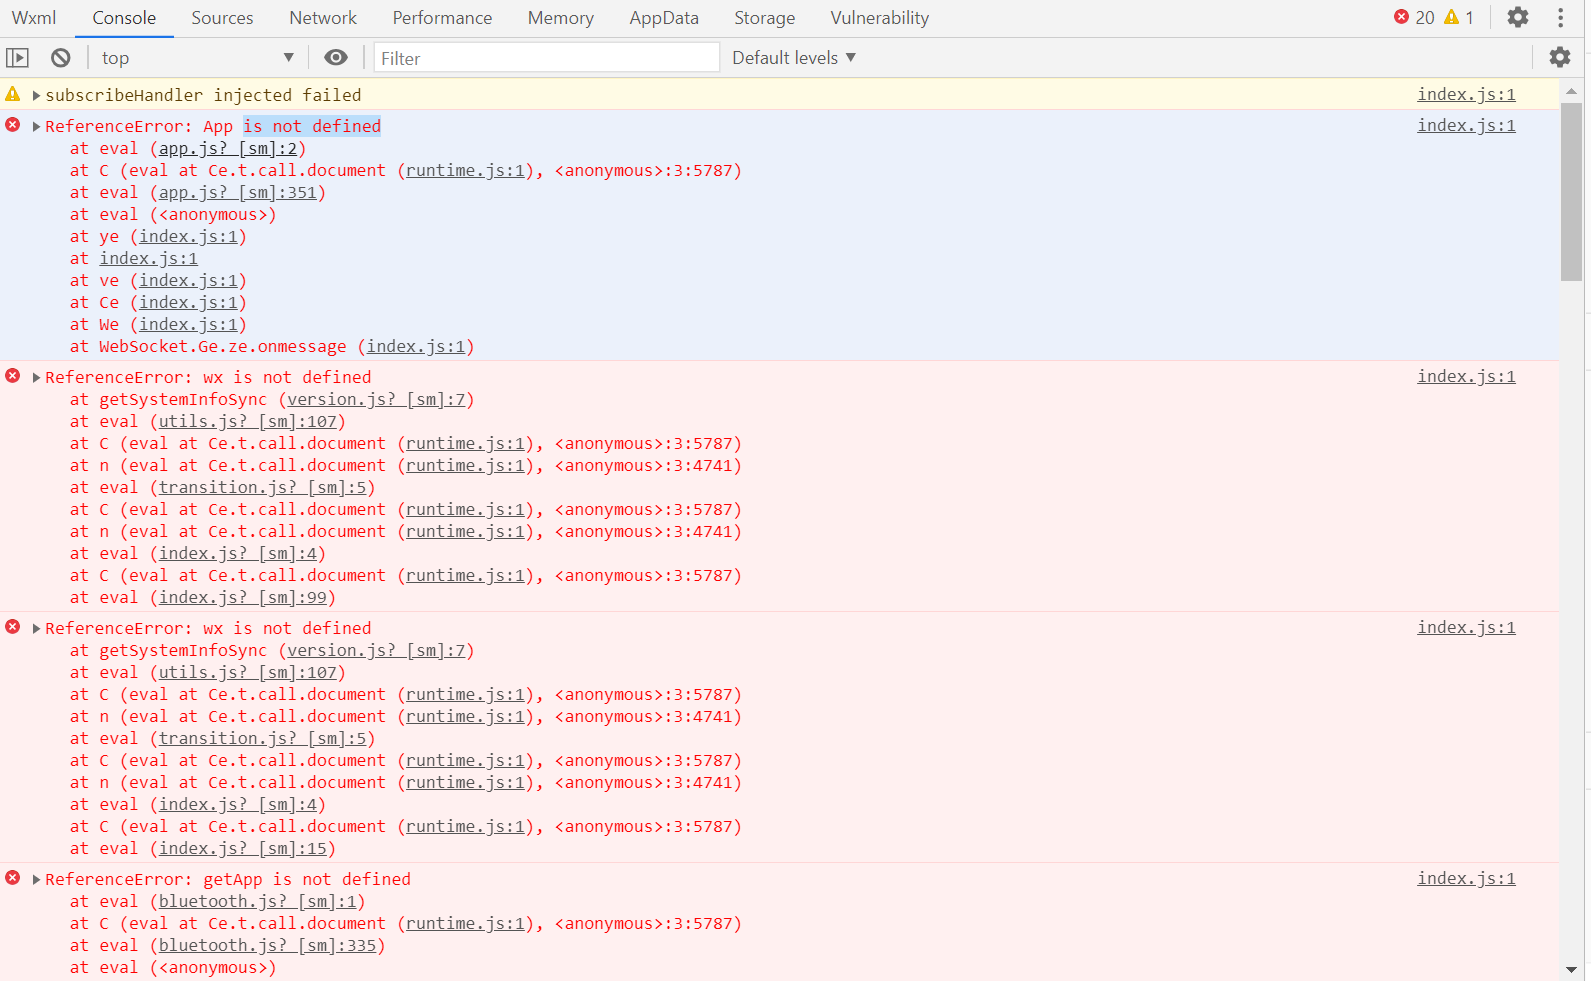Open the index.js:1 link in the ye frame
1591x981 pixels.
pos(188,236)
